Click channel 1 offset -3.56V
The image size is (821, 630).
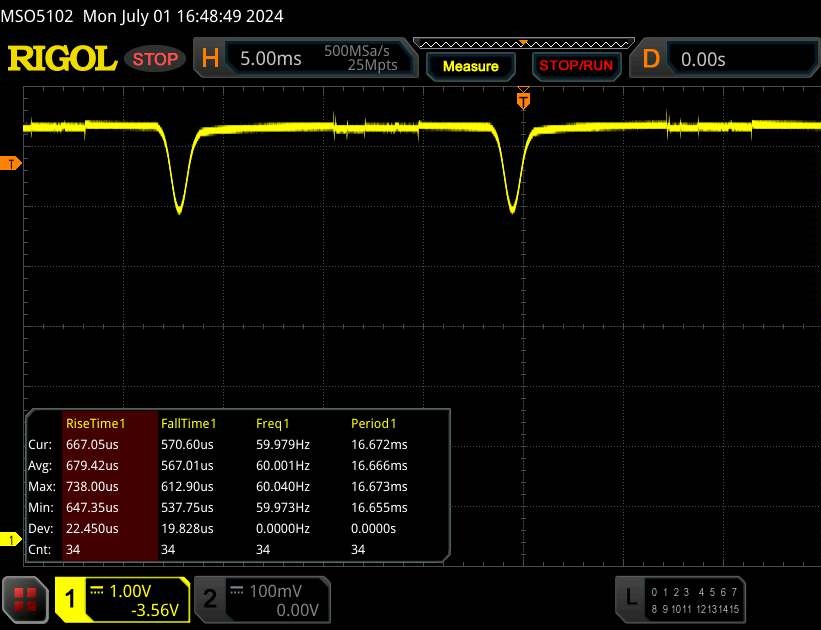[x=155, y=610]
